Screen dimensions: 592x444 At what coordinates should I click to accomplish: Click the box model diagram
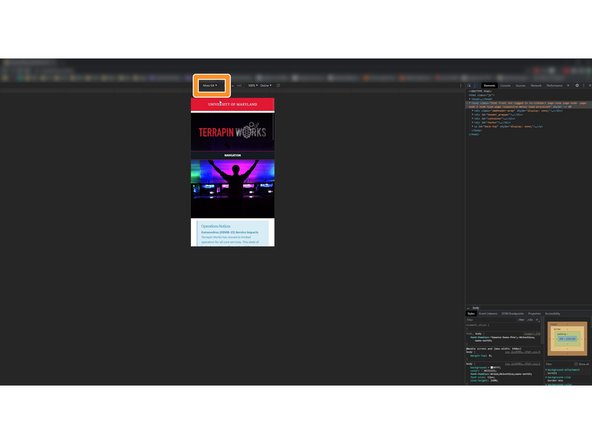[x=567, y=339]
